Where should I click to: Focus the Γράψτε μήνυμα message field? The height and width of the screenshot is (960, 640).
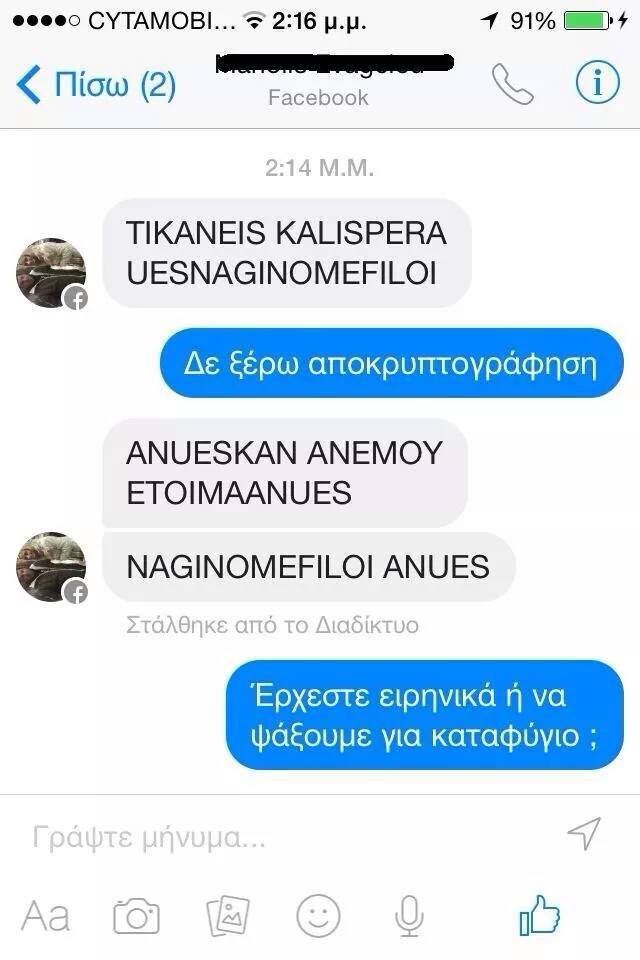tap(288, 836)
